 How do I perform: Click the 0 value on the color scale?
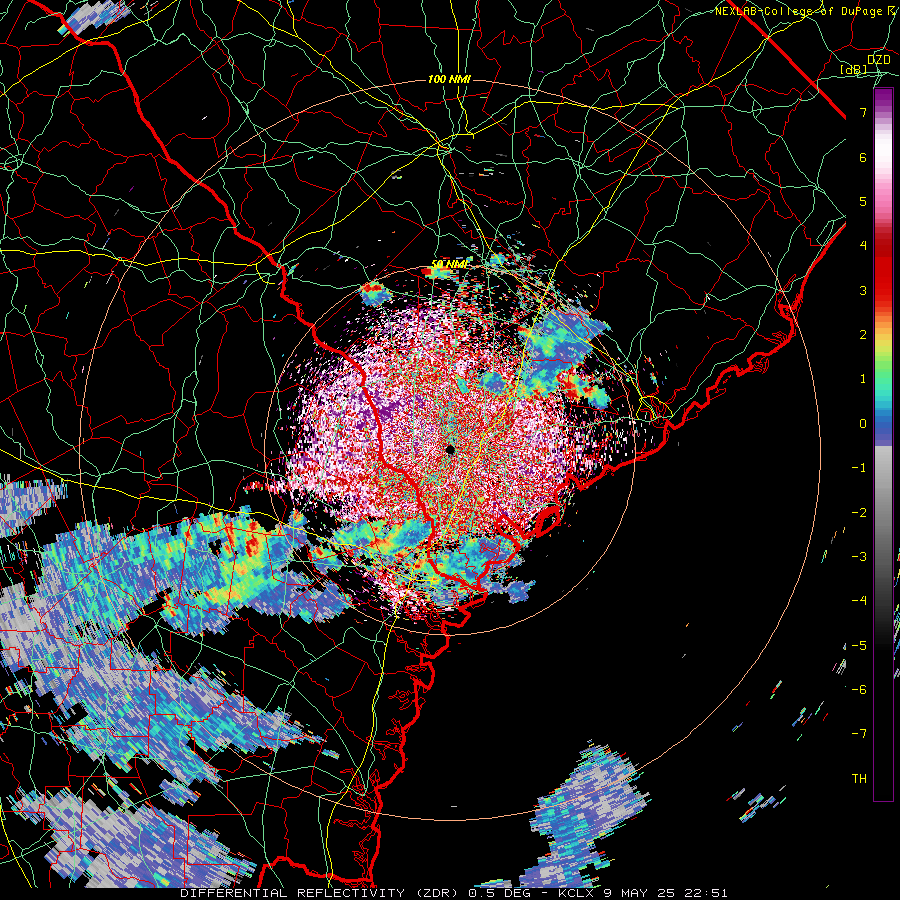[x=863, y=424]
